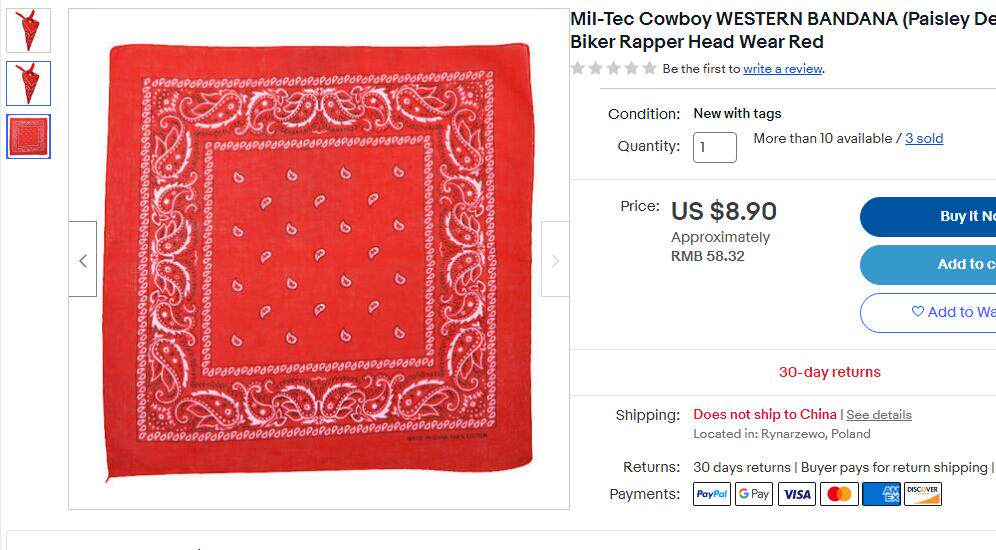
Task: Open the write a review link
Action: click(783, 69)
